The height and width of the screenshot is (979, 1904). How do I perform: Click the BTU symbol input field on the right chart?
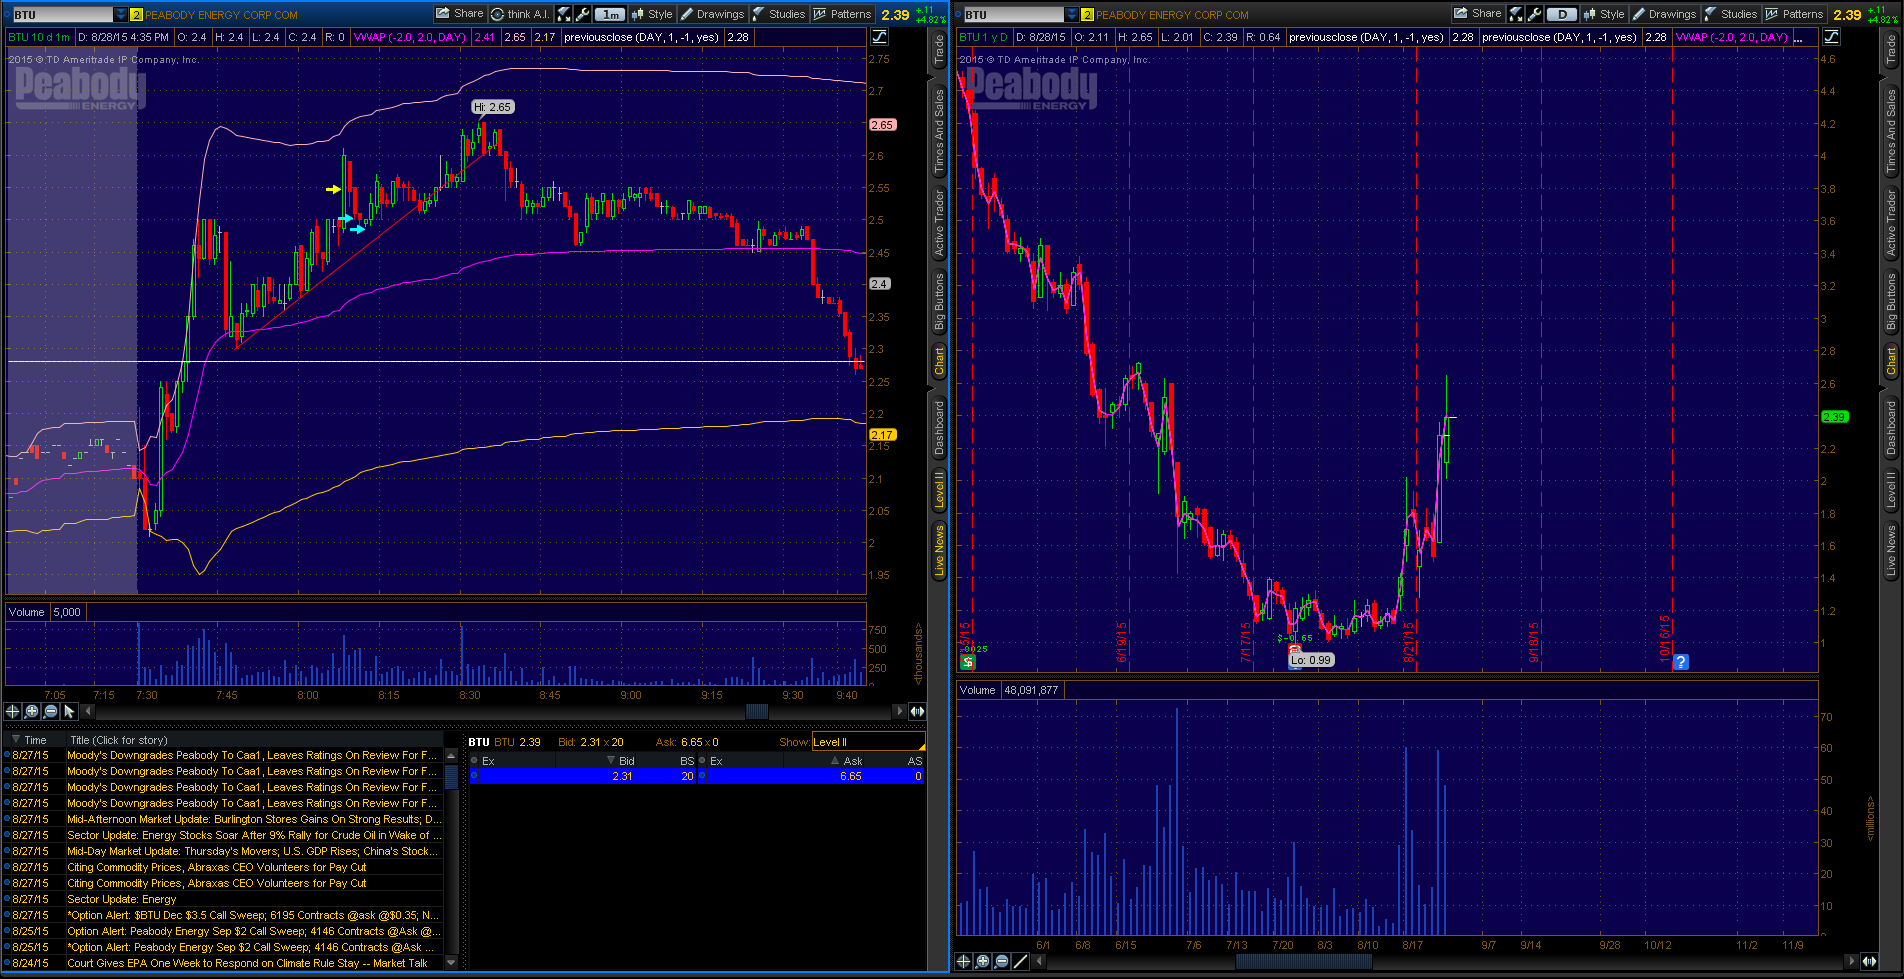tap(1012, 15)
